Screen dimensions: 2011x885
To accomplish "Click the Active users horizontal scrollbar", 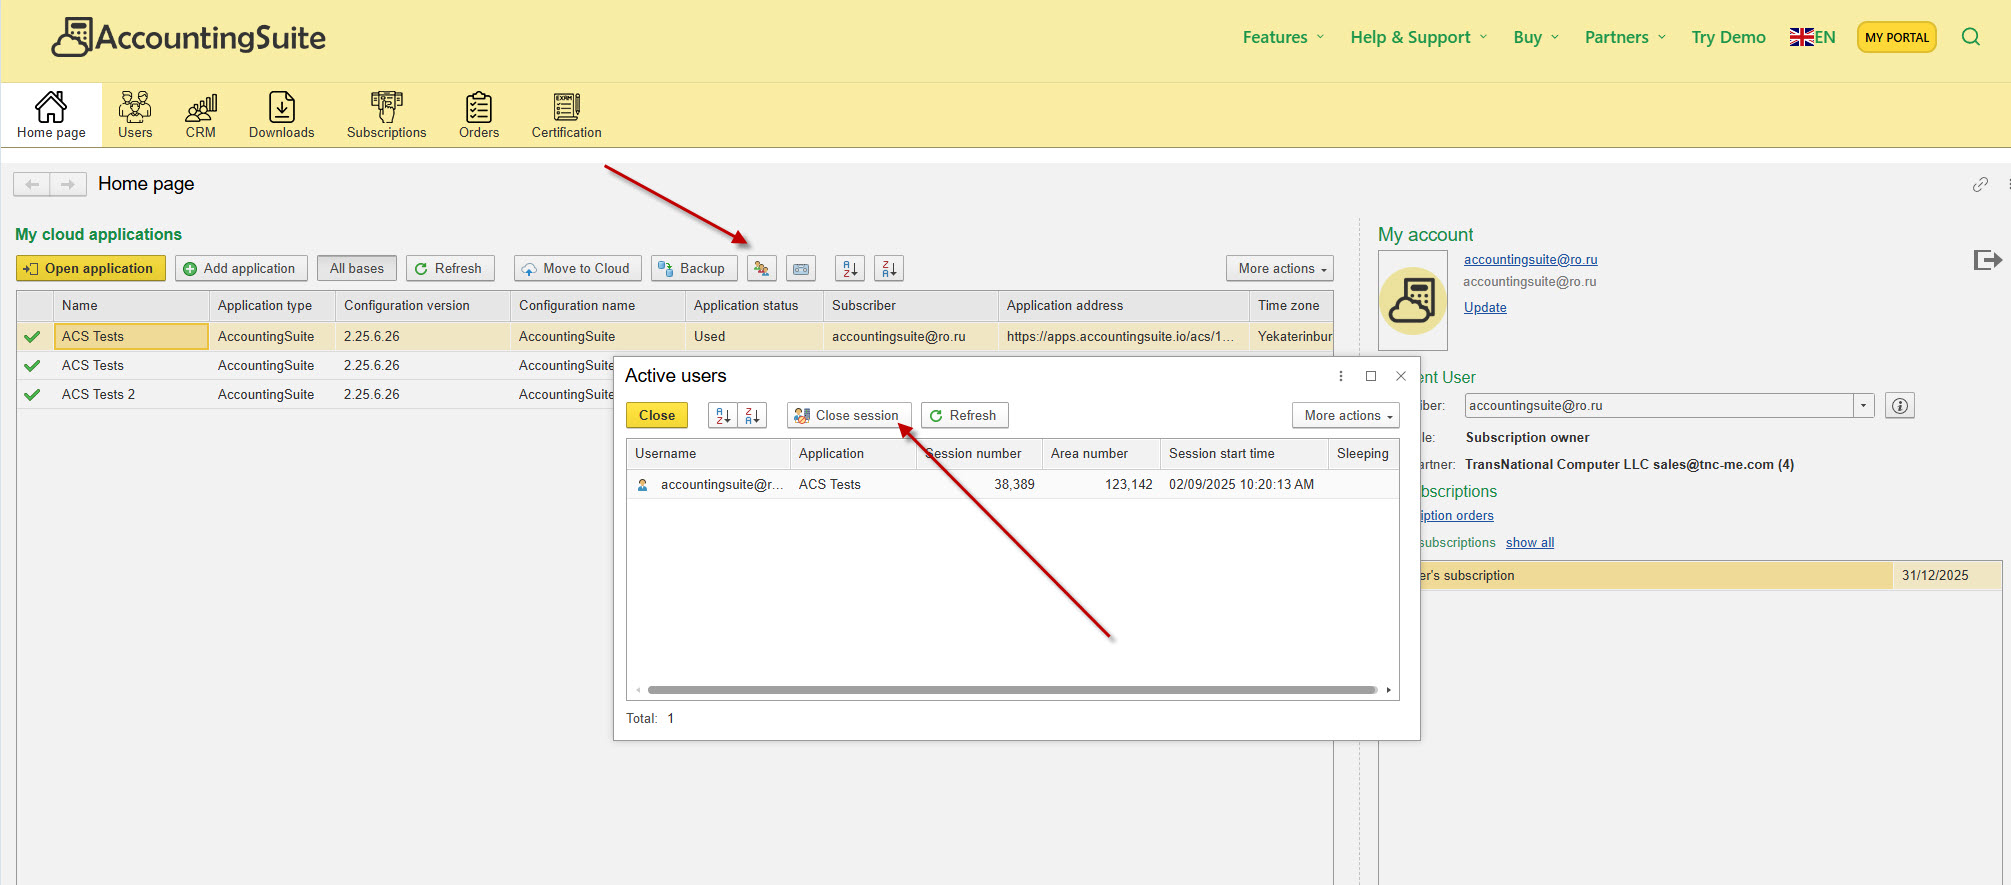I will (1012, 690).
